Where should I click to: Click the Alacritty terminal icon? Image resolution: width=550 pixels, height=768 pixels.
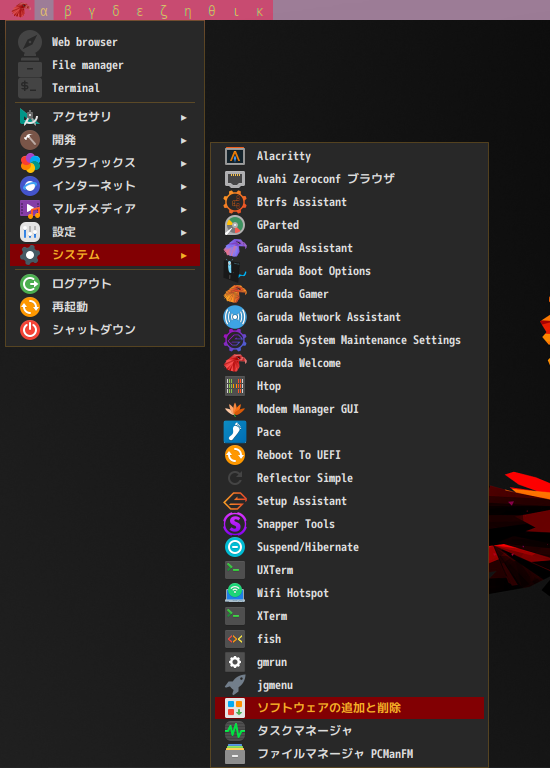point(235,156)
